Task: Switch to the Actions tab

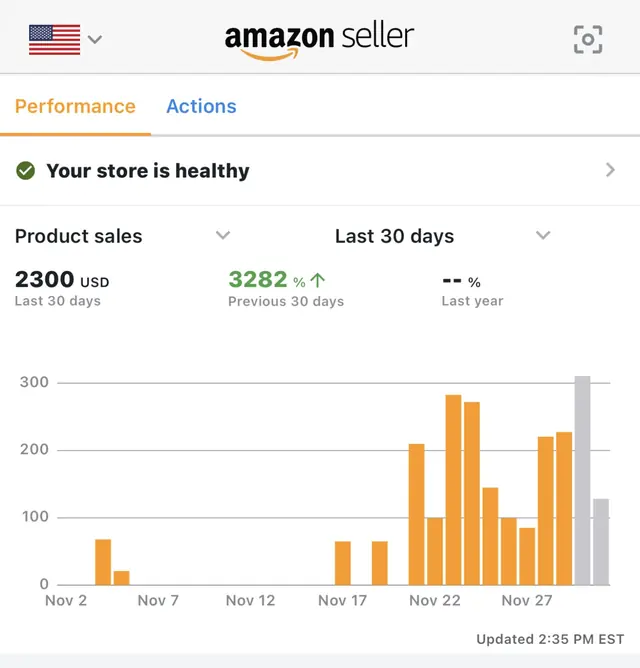Action: 201,107
